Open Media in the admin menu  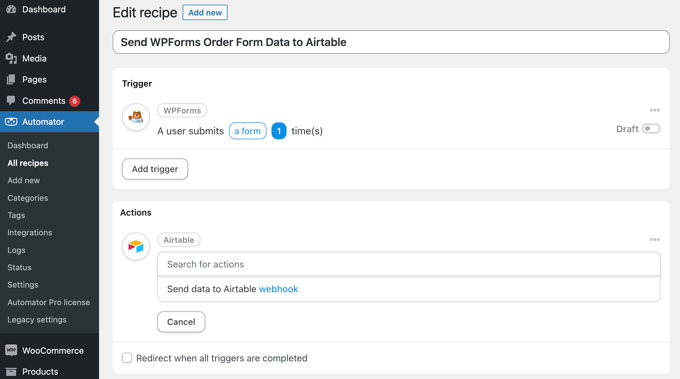coord(34,59)
